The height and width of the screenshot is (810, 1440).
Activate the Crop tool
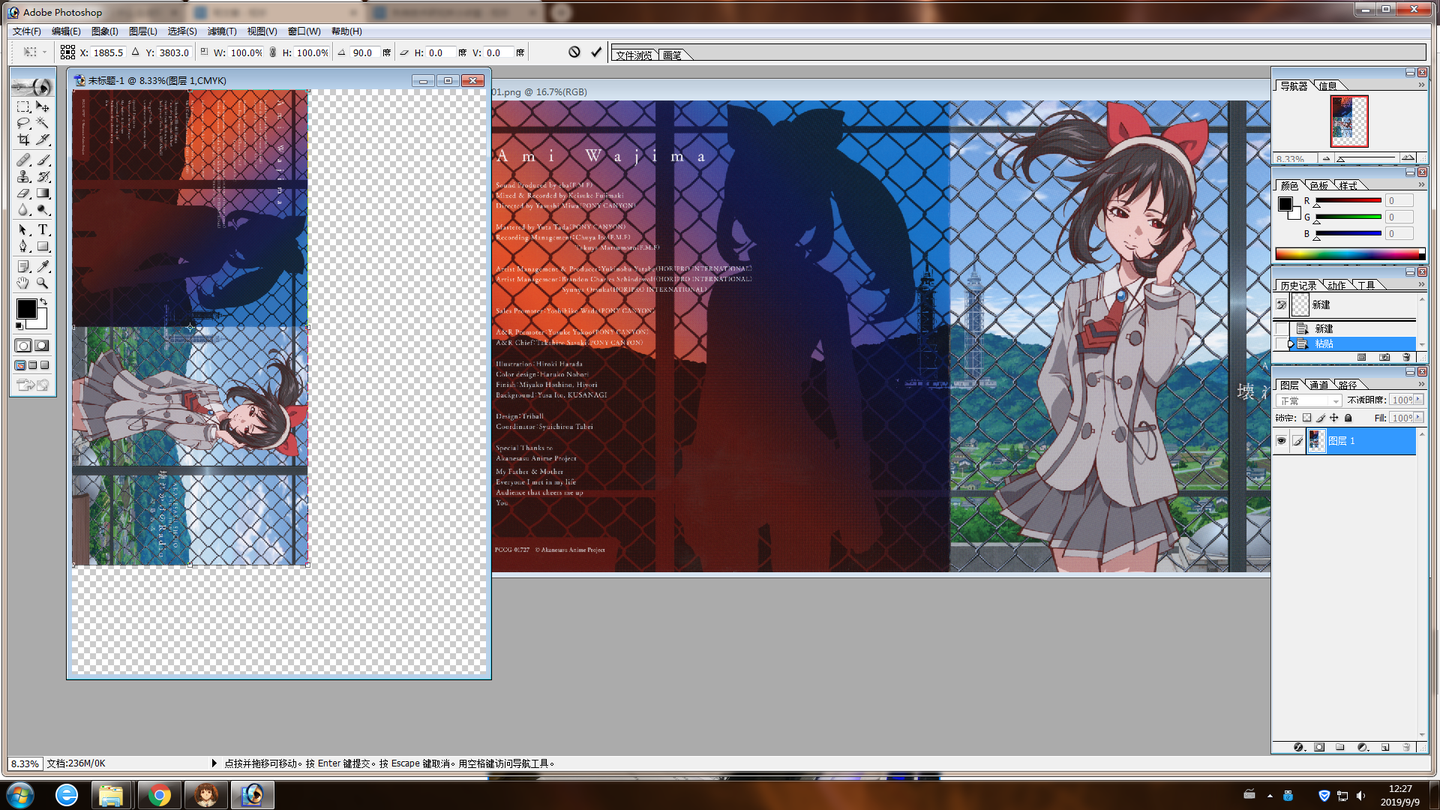(x=23, y=140)
